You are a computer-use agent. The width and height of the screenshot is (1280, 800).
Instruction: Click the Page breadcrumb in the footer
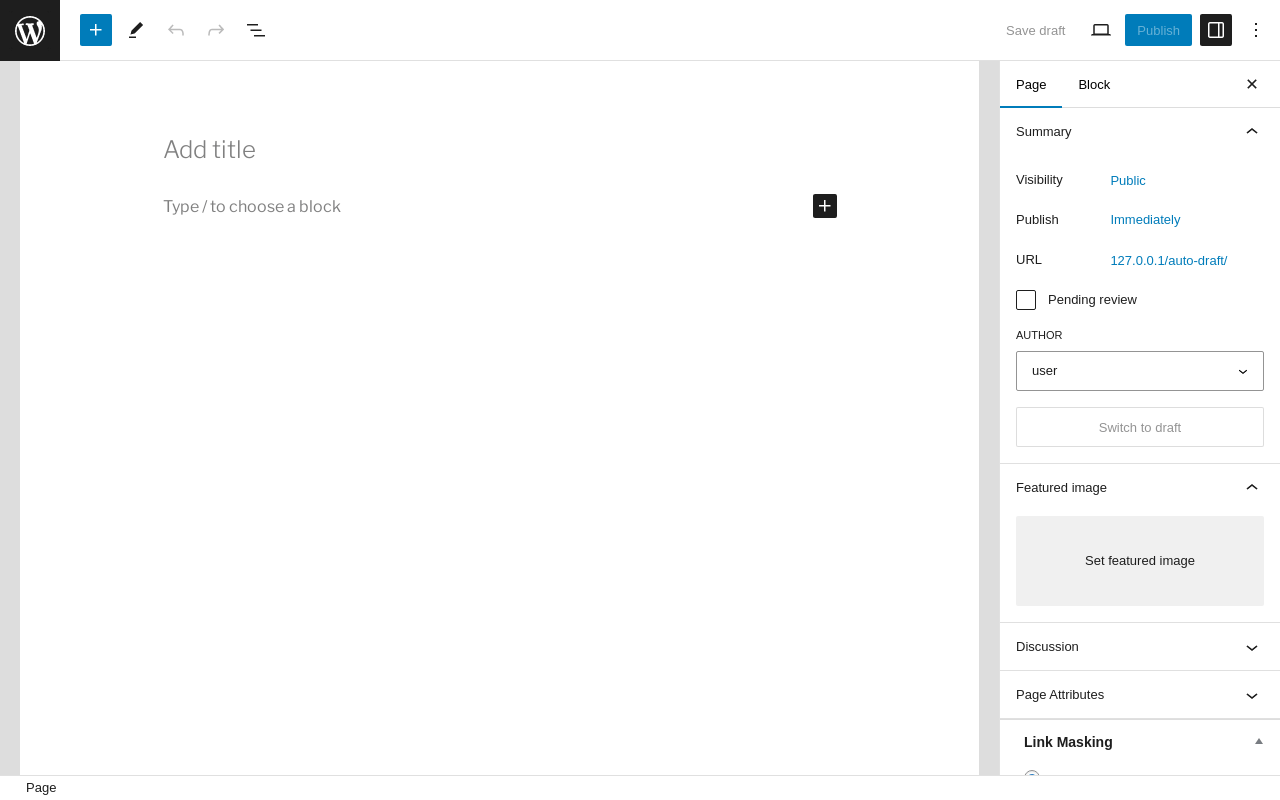pyautogui.click(x=41, y=788)
